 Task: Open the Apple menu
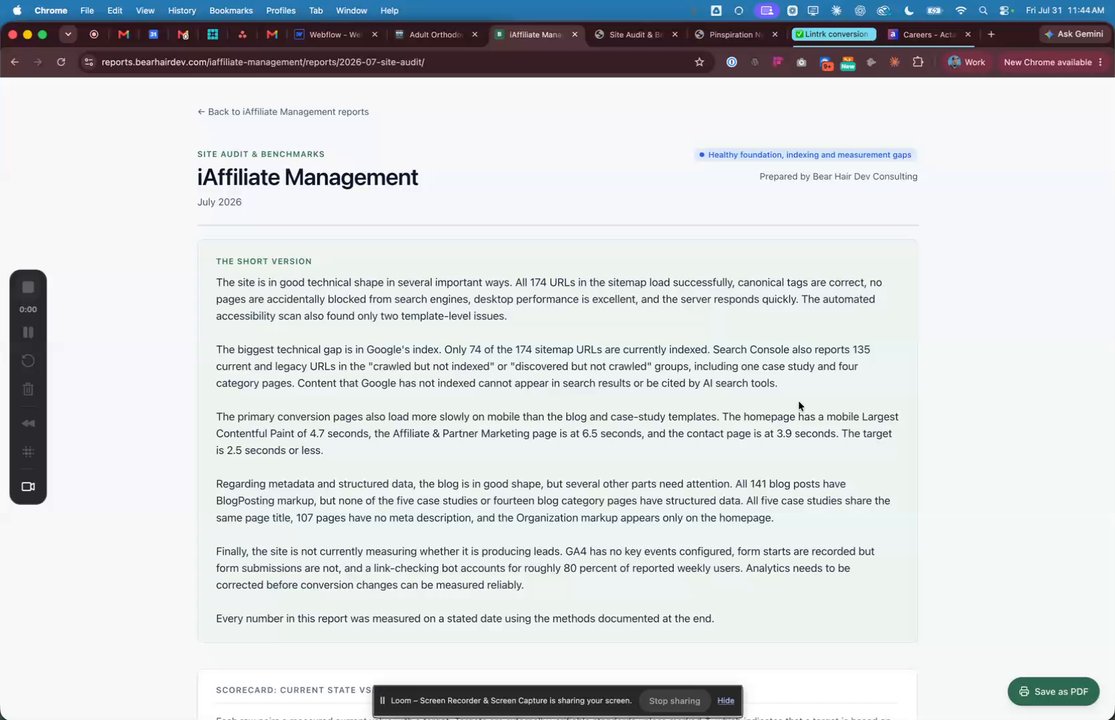pos(17,11)
